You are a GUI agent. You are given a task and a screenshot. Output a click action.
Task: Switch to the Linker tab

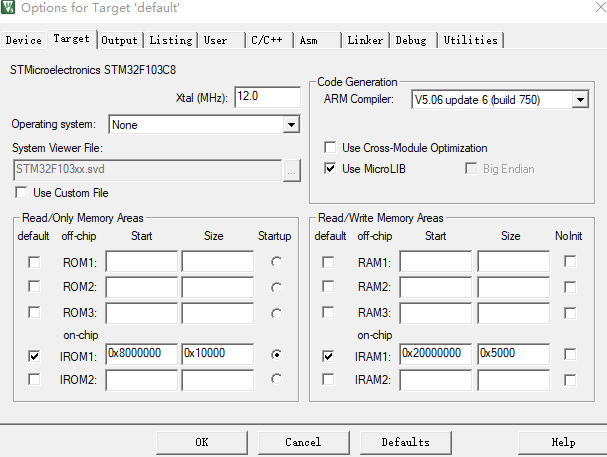[x=365, y=40]
